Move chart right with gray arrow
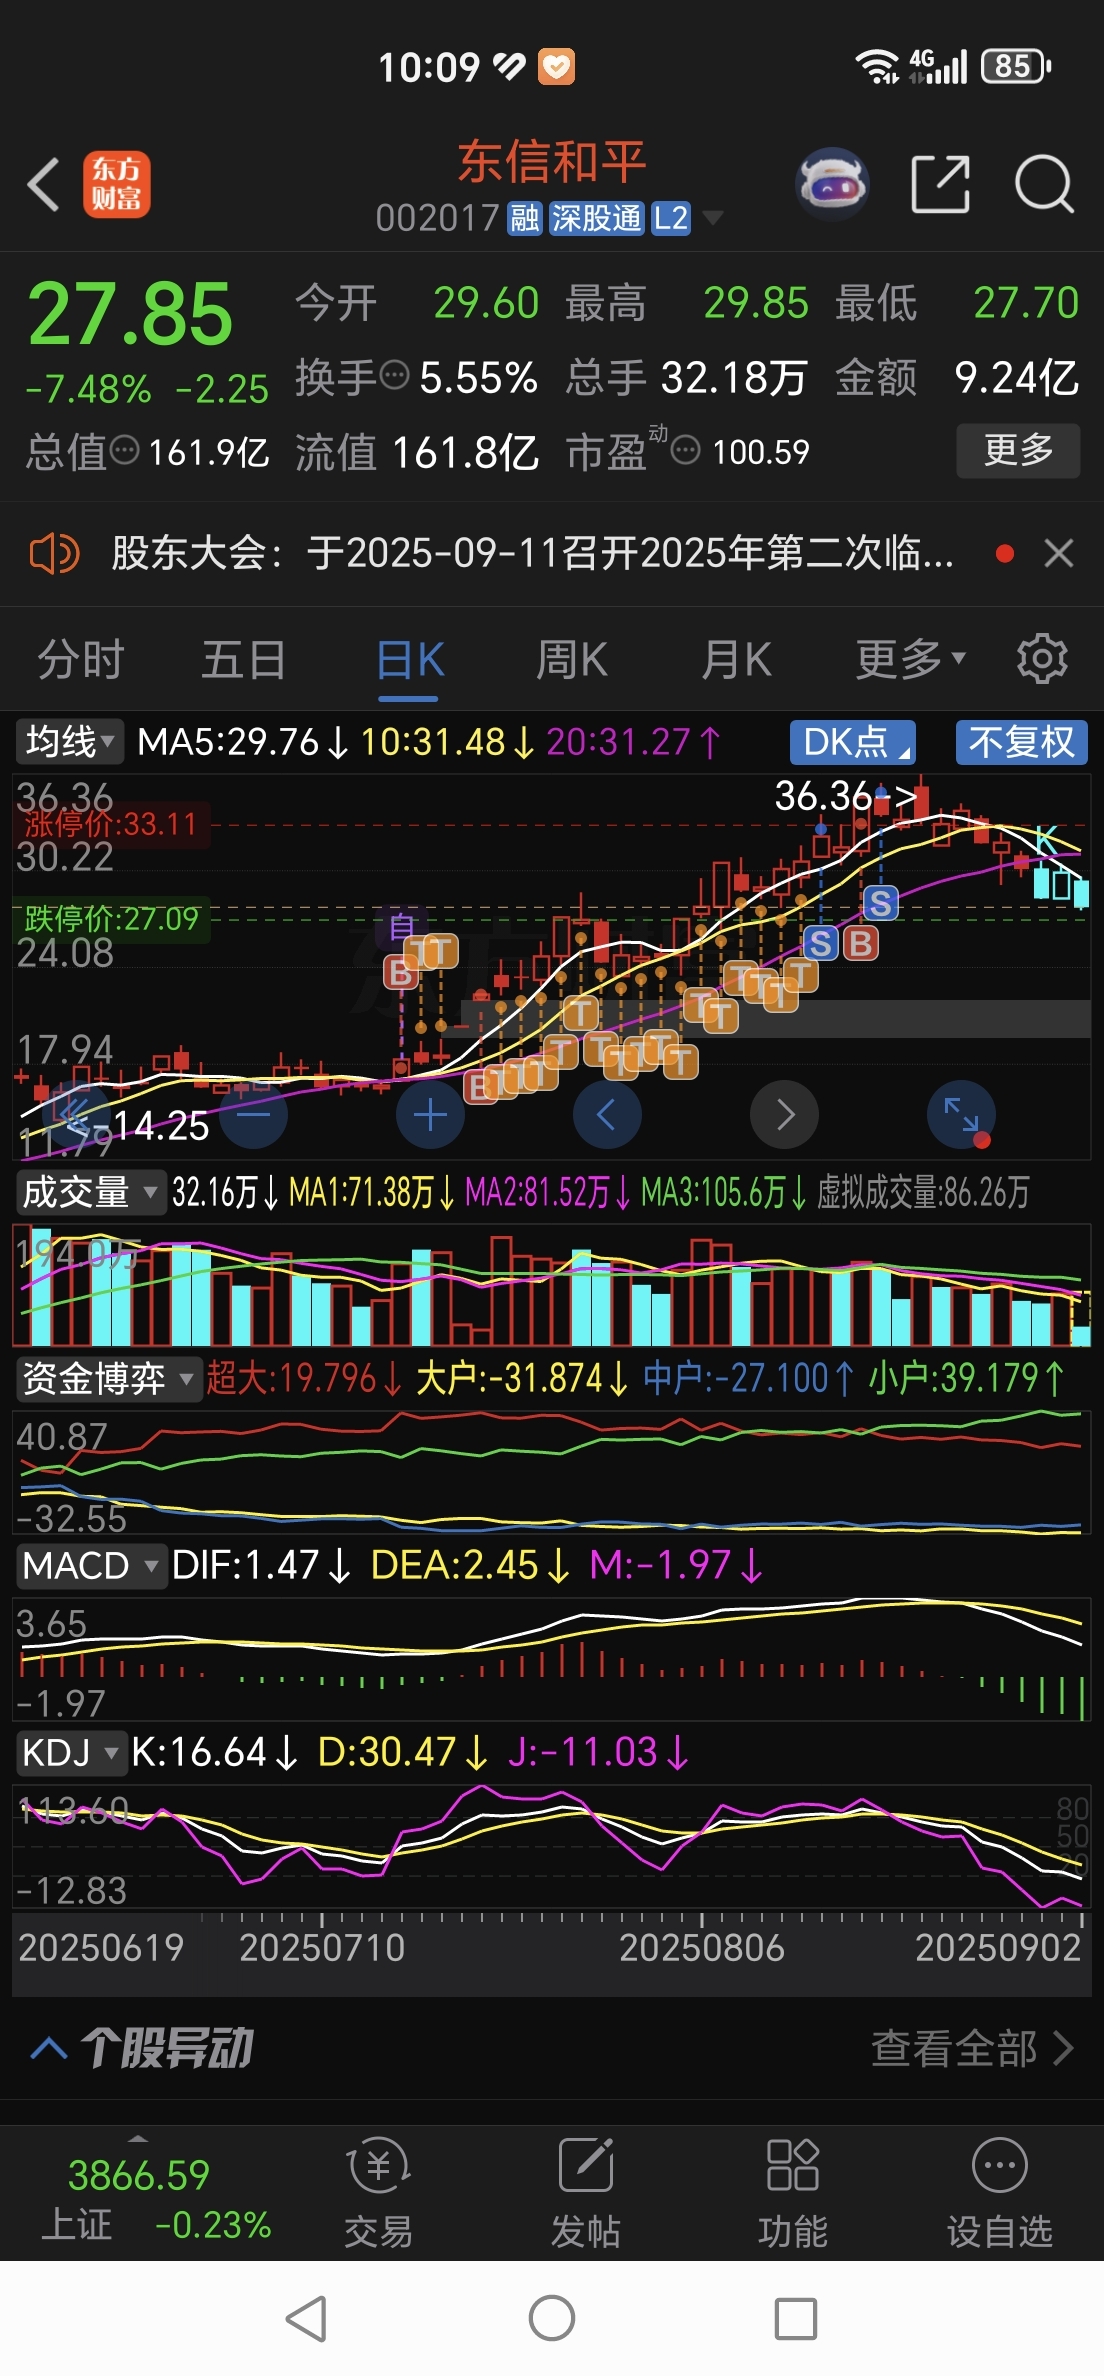This screenshot has width=1104, height=2376. click(784, 1114)
